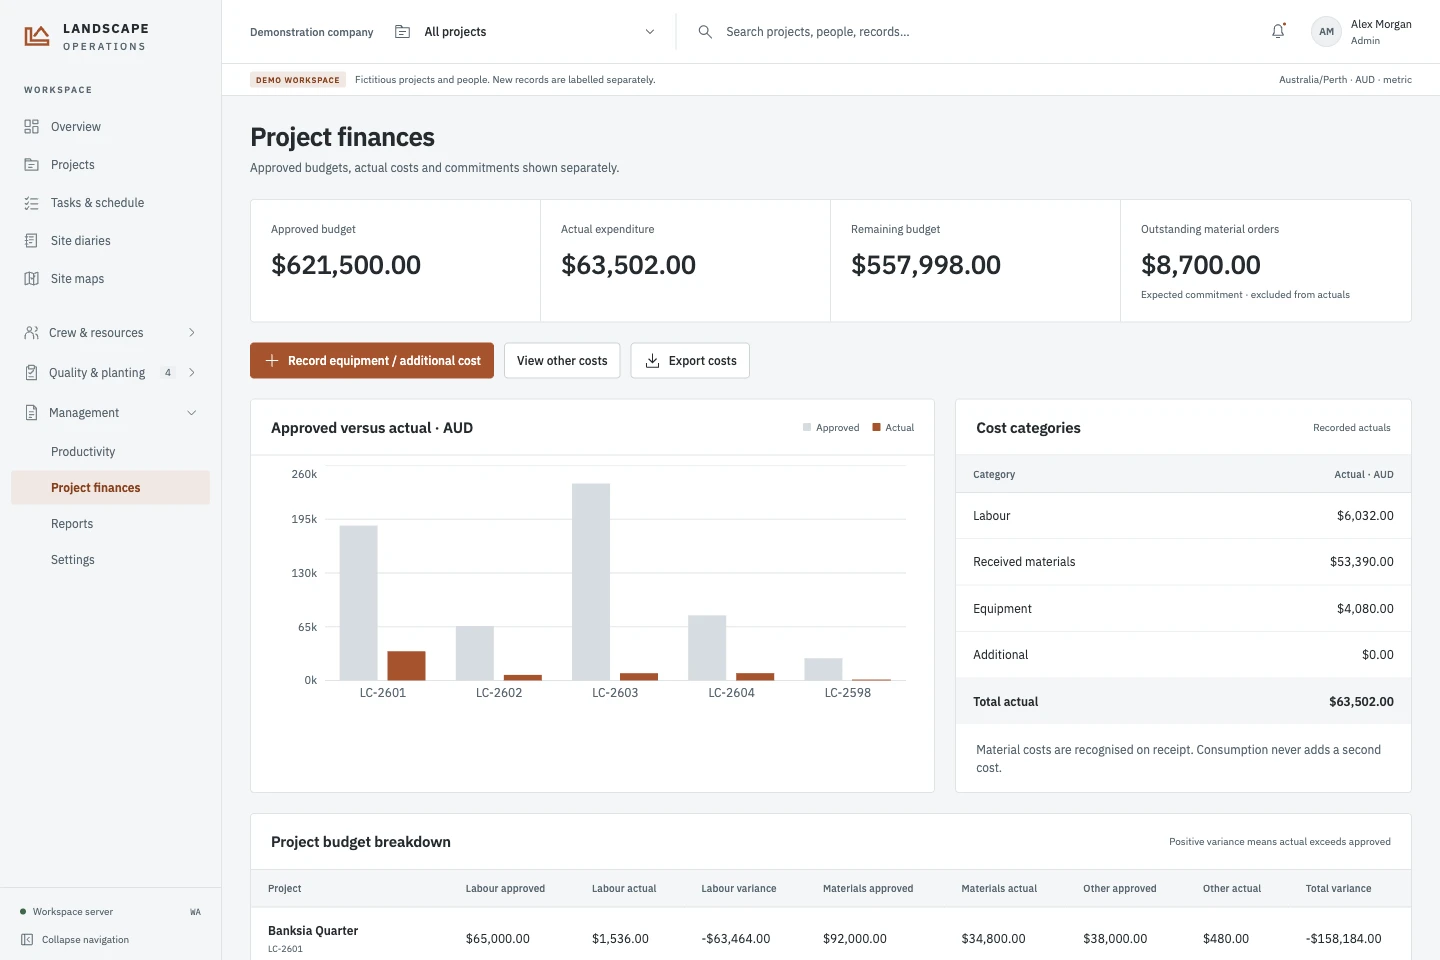Click the Total actual row

coord(1183,702)
